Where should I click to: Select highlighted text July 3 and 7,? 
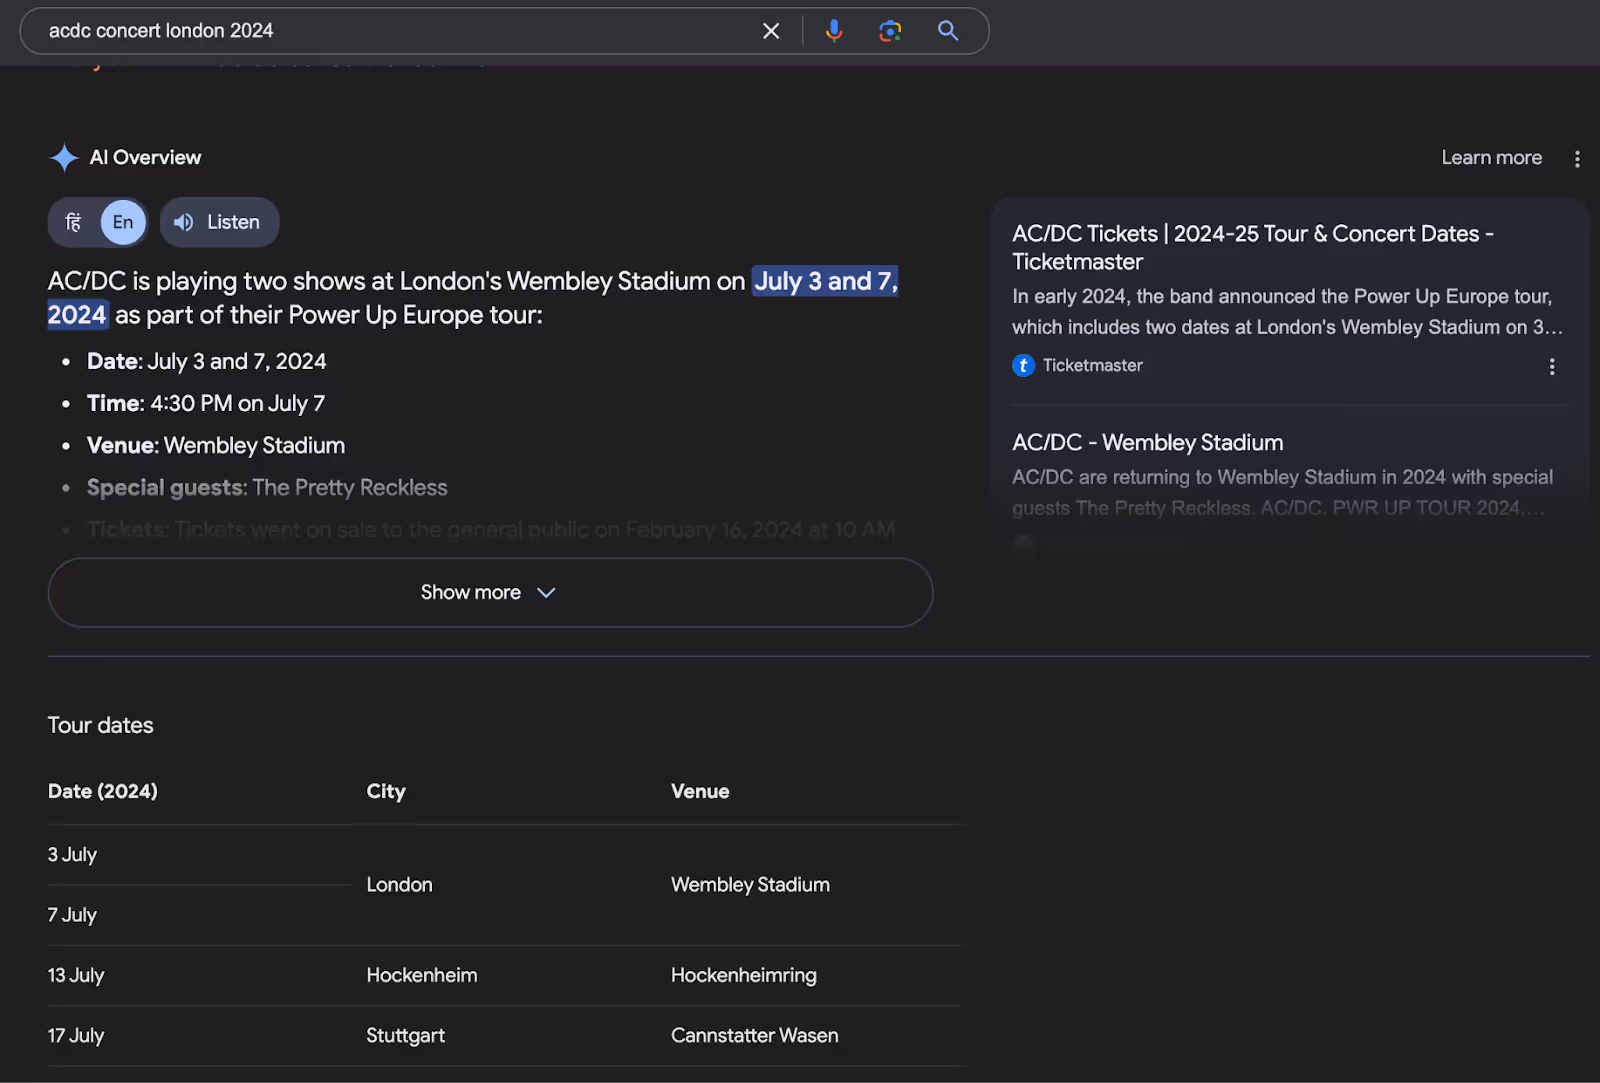click(825, 281)
